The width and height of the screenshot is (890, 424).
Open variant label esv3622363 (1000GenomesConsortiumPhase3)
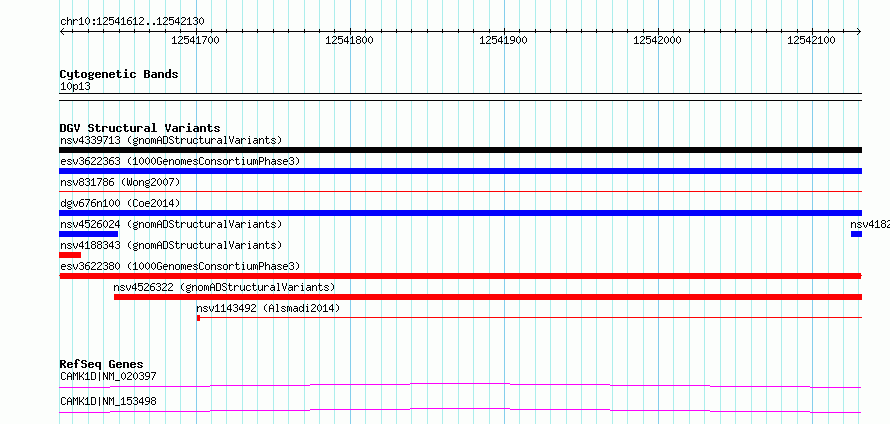coord(180,161)
